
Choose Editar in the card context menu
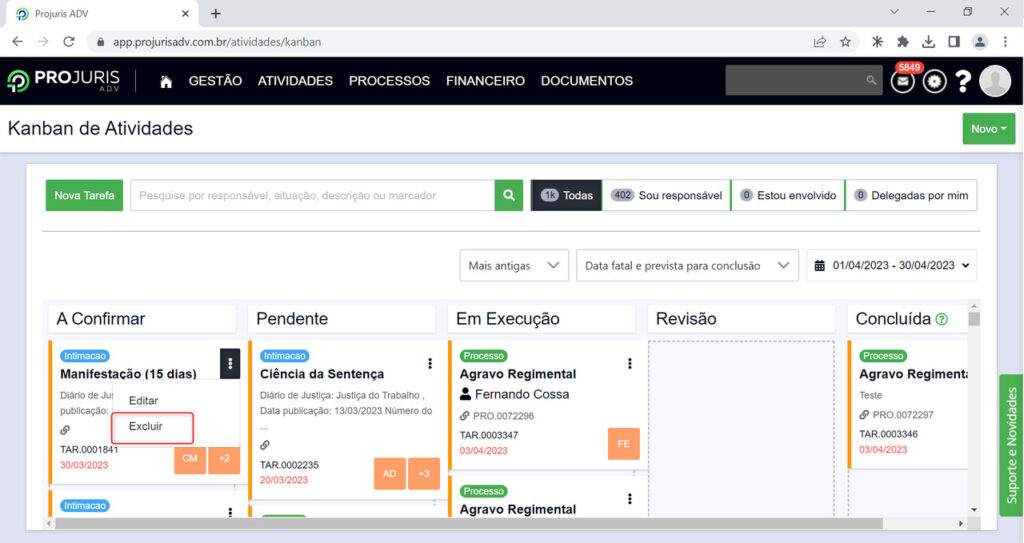[x=144, y=401]
